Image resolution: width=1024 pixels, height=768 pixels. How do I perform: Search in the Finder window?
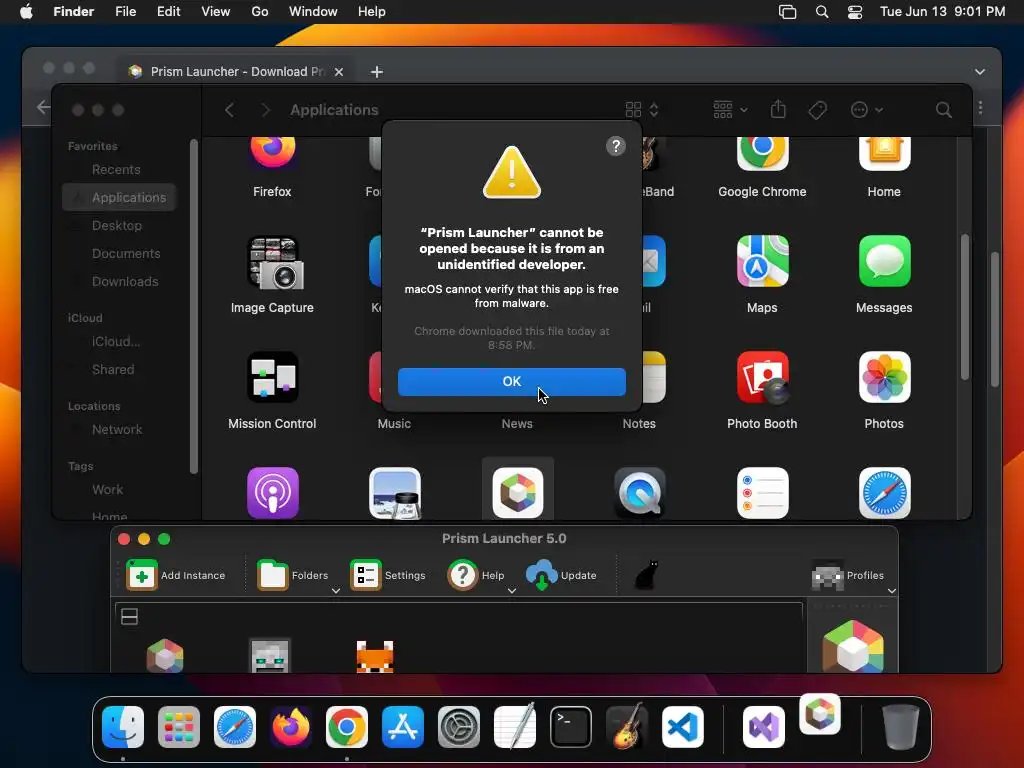pyautogui.click(x=943, y=110)
